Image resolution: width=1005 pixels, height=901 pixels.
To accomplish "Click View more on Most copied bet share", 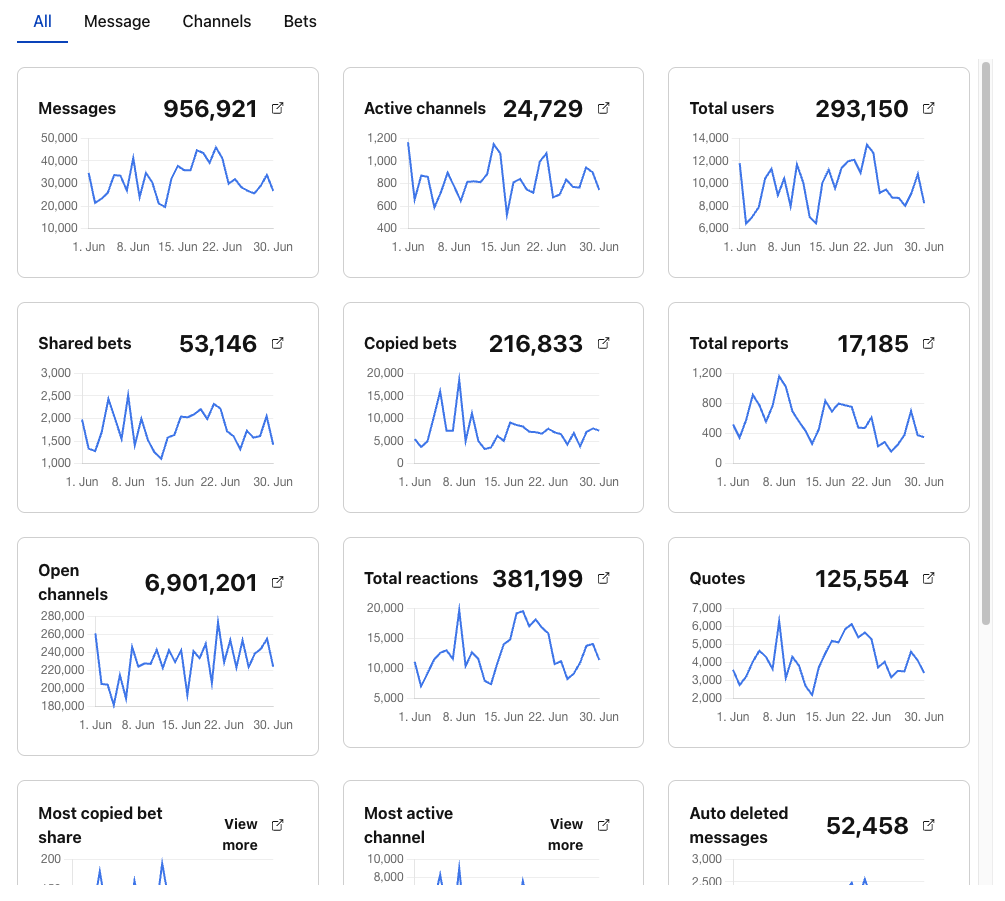I will (240, 834).
